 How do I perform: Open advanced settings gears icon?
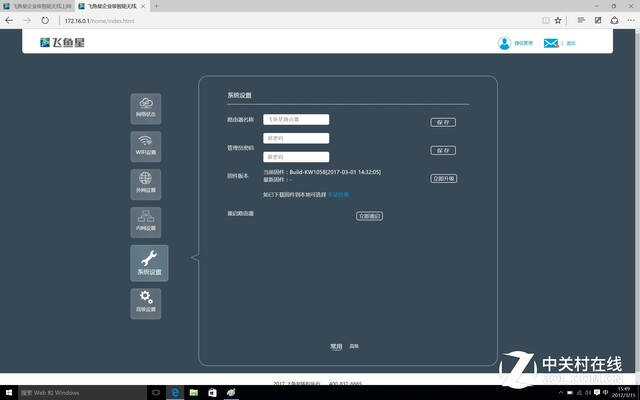[146, 303]
